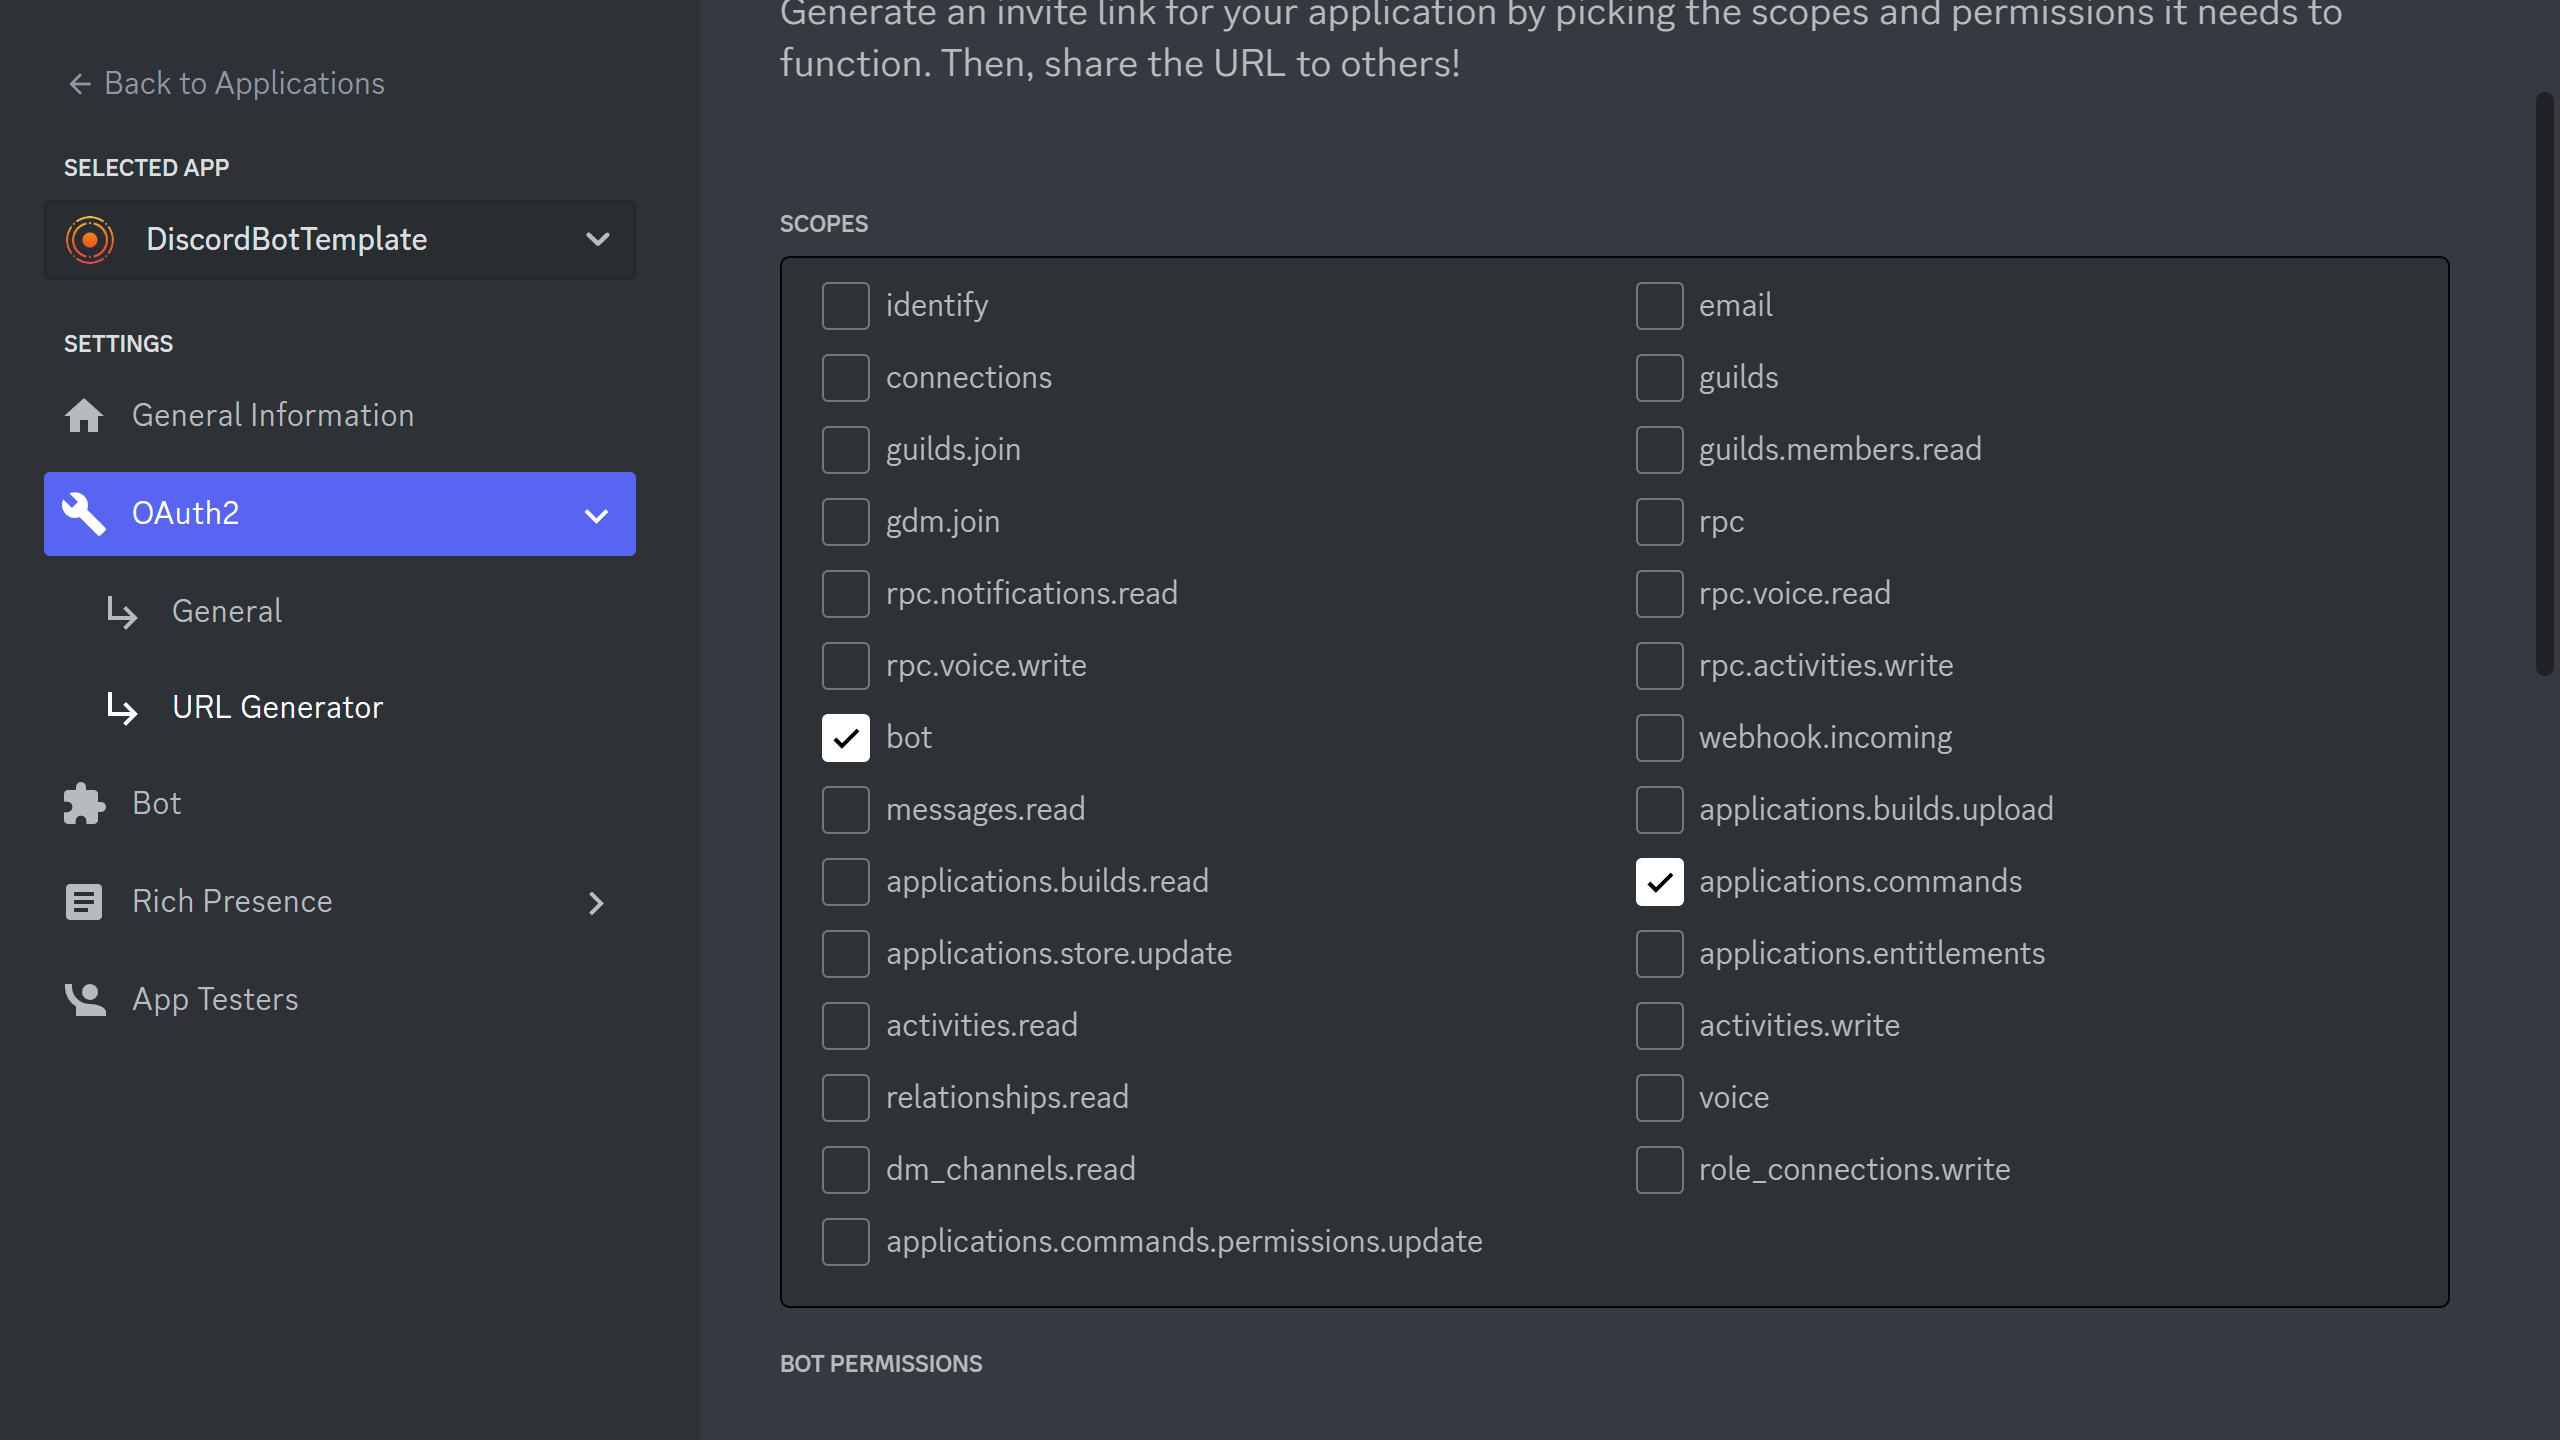Click the puzzle piece Bot icon
This screenshot has height=1440, width=2560.
pyautogui.click(x=84, y=804)
